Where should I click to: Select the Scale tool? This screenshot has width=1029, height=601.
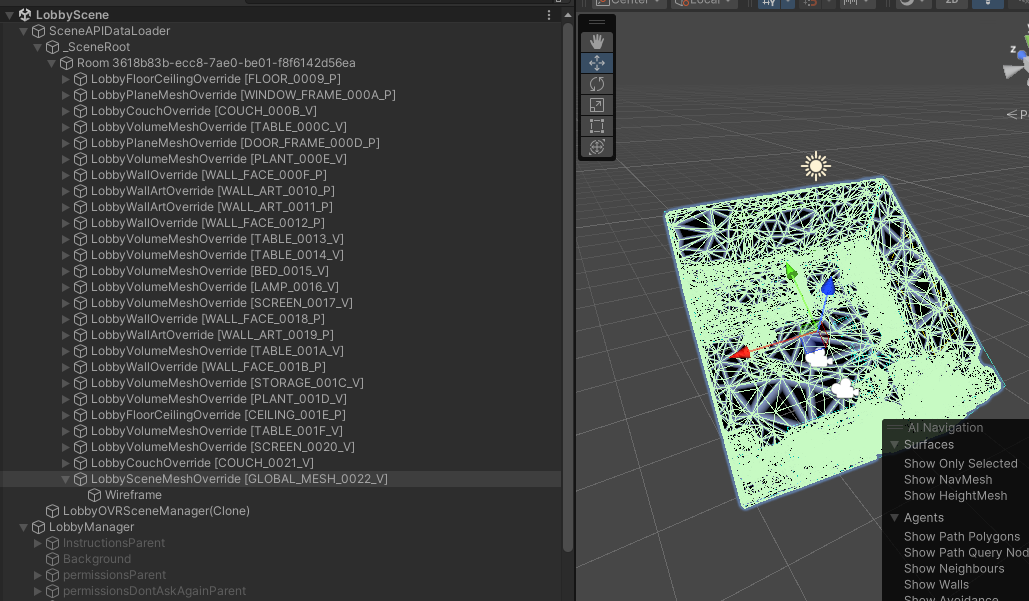click(596, 104)
